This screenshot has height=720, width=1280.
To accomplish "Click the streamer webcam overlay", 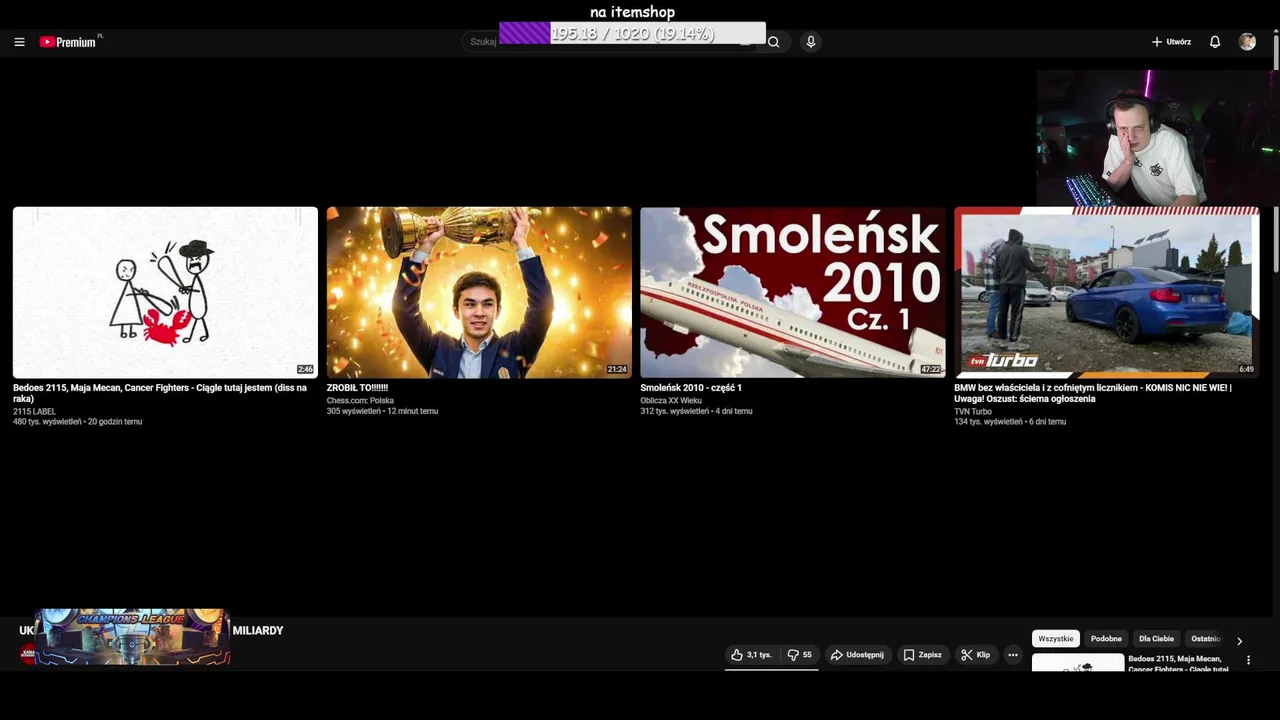I will point(1155,138).
